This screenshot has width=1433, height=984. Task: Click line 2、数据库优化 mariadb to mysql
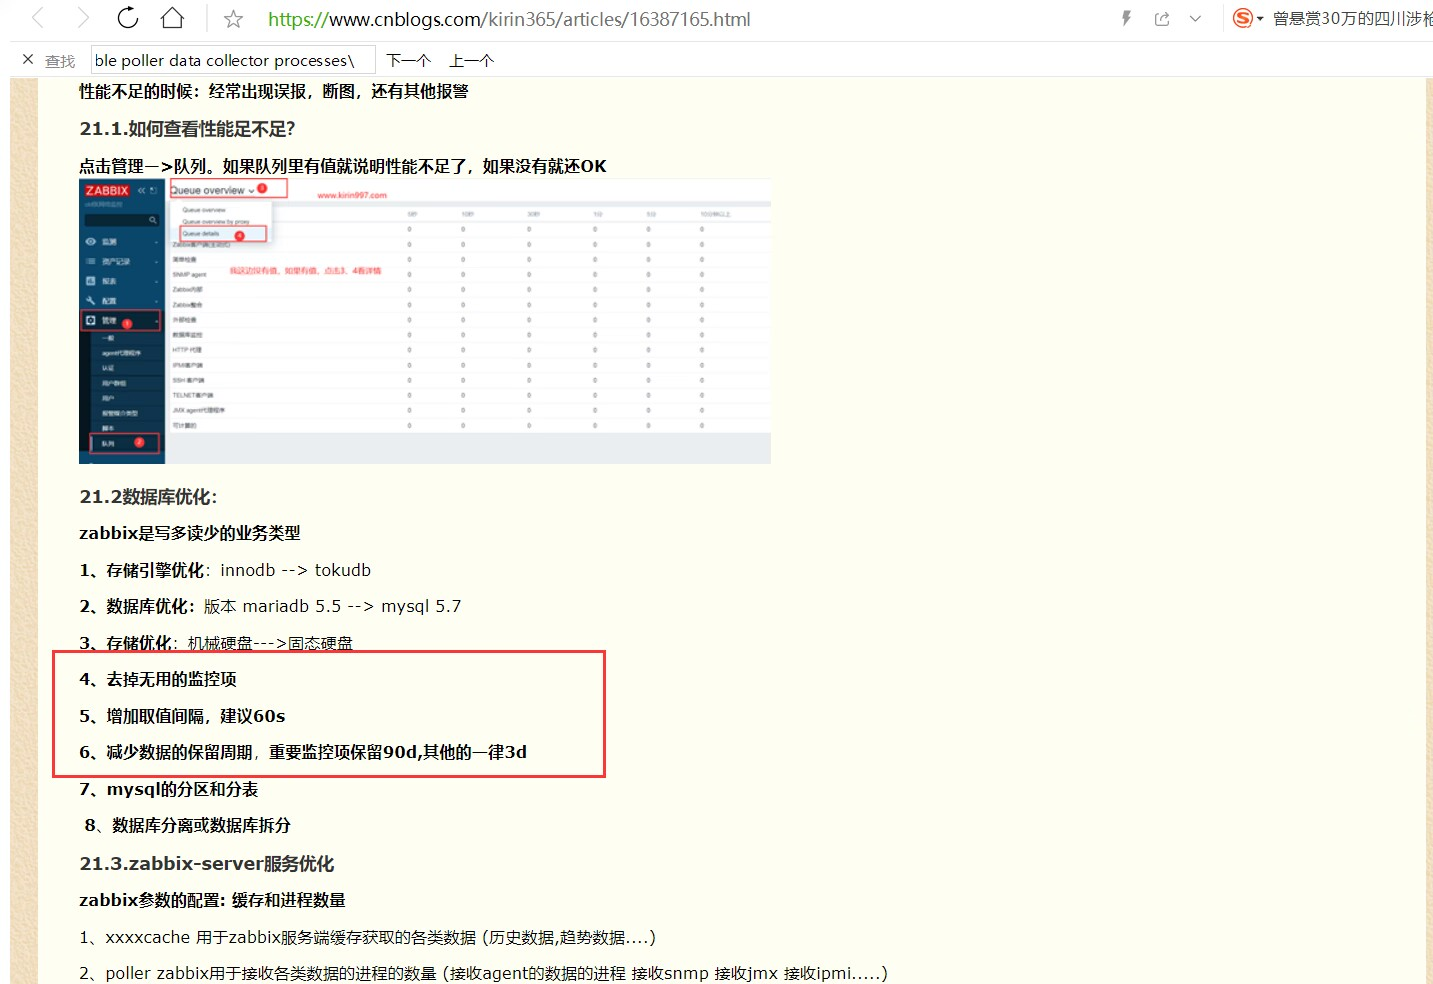(270, 606)
